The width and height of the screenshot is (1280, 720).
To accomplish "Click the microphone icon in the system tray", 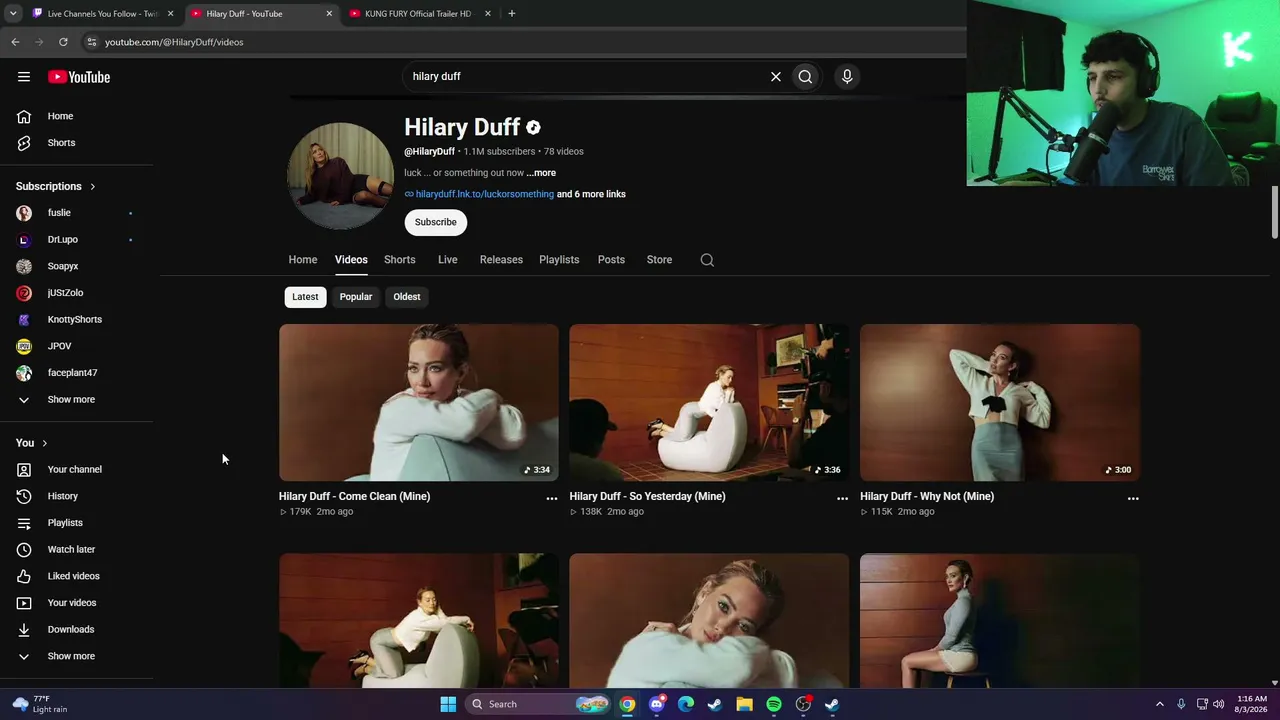I will [x=1181, y=704].
